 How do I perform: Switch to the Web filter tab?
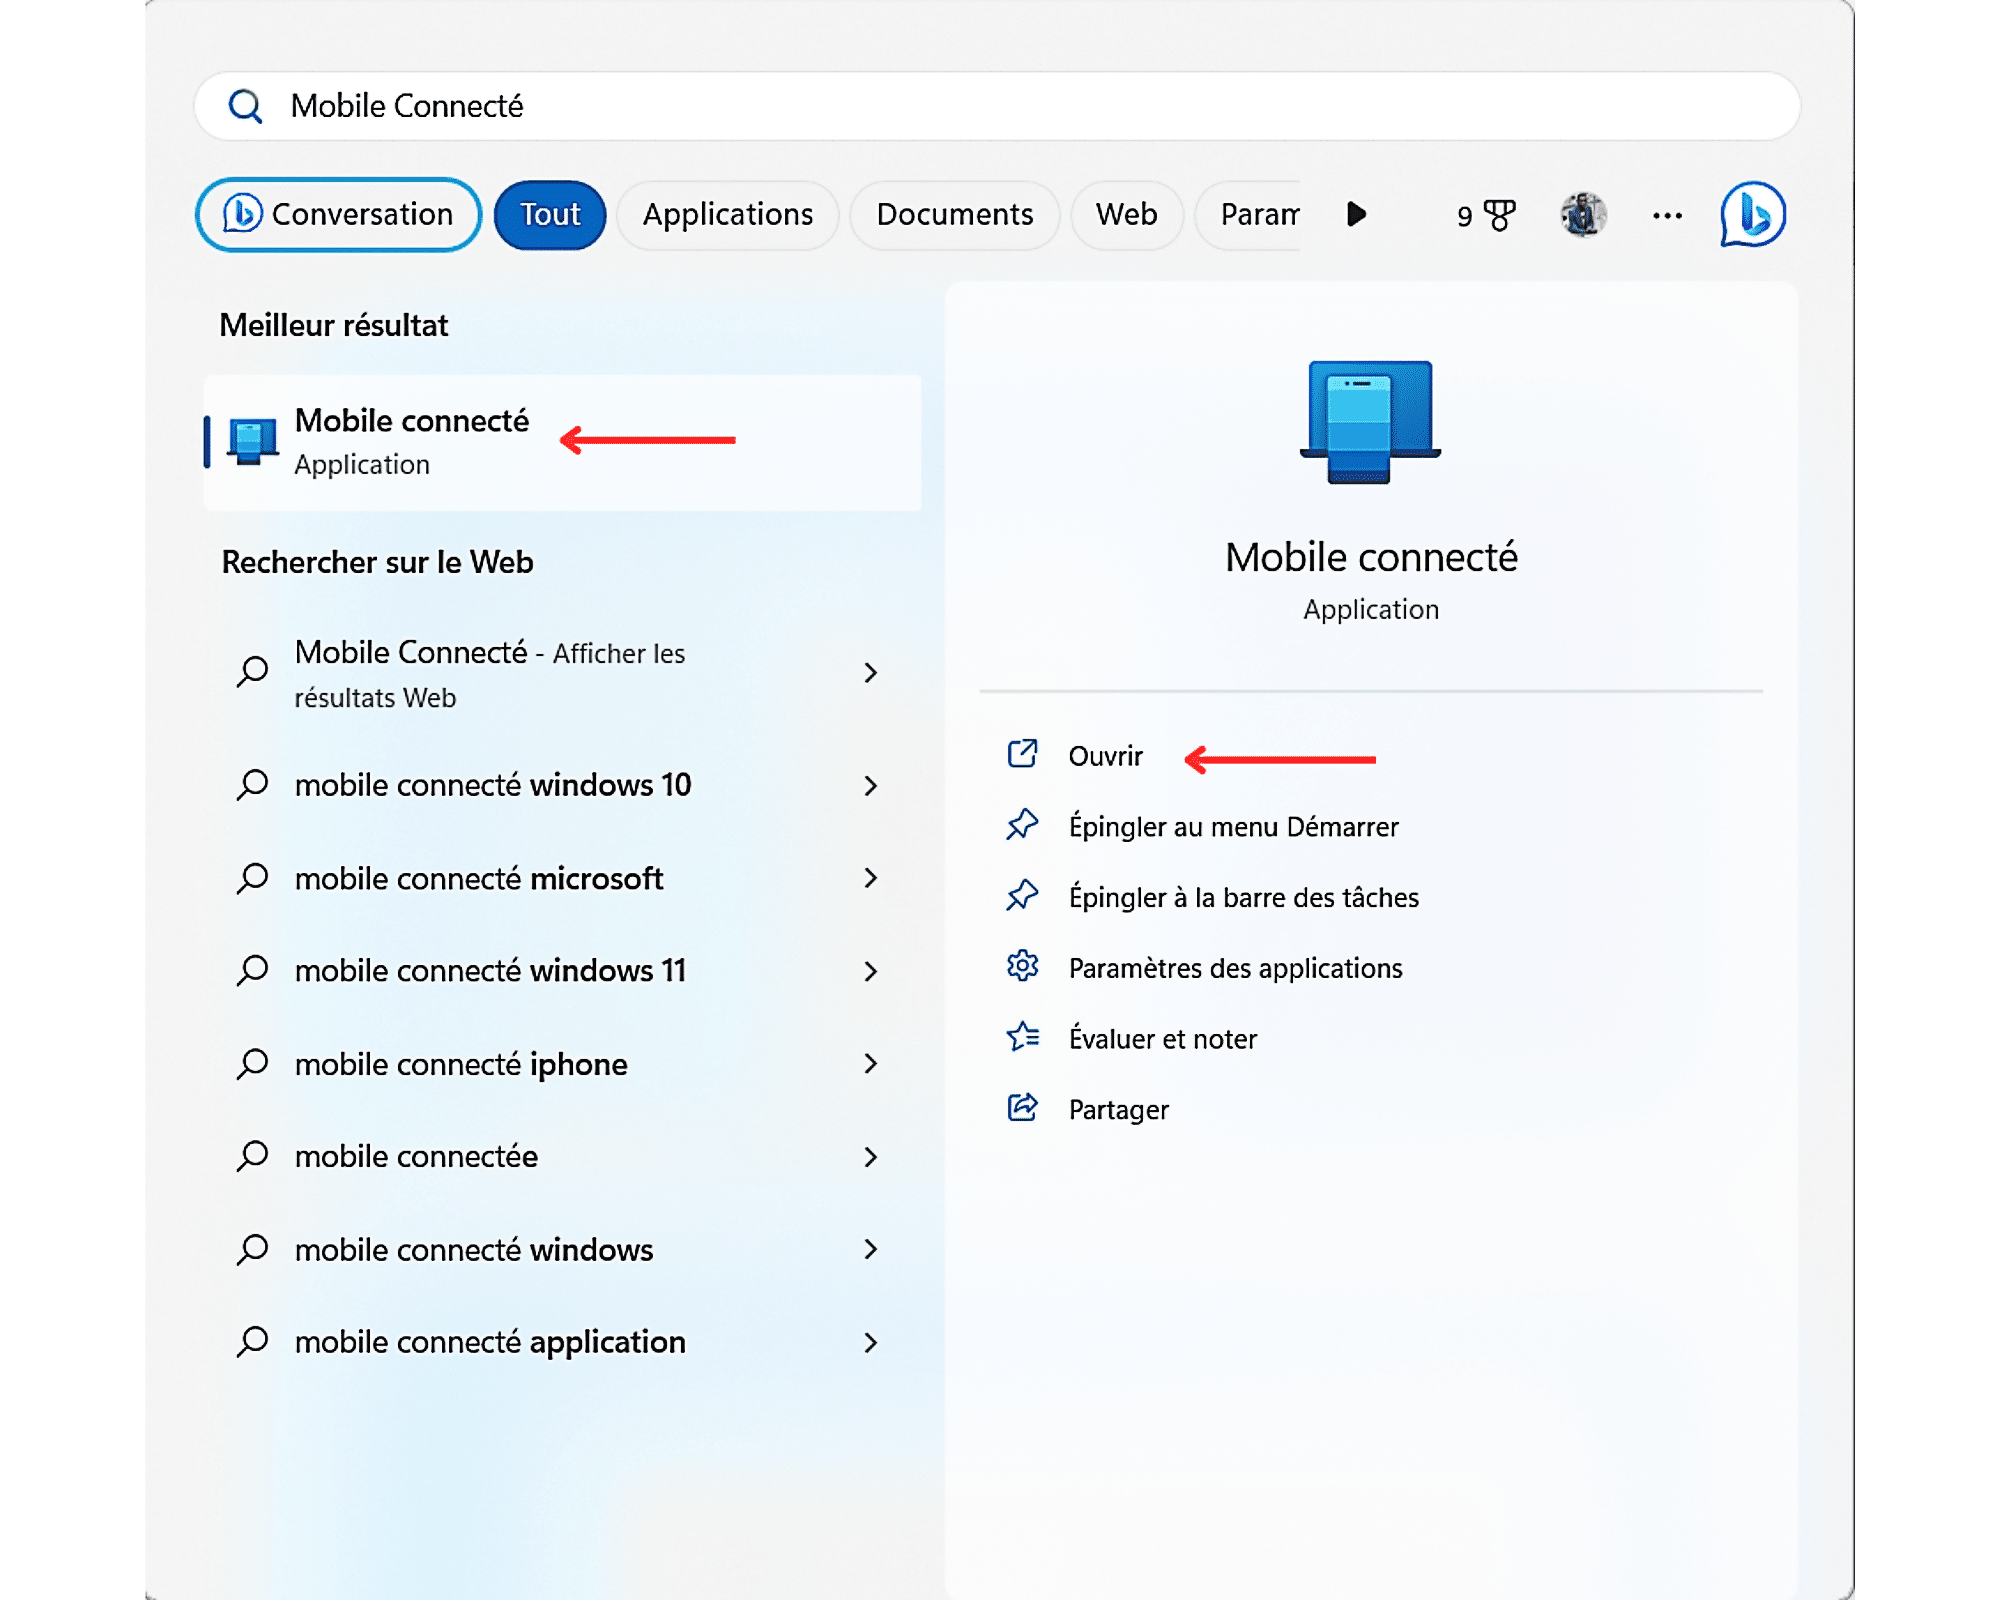(1126, 214)
